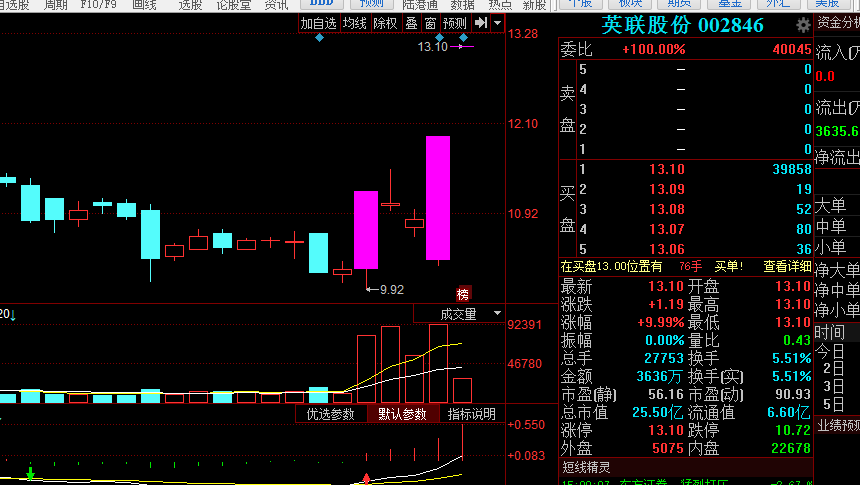Click the blue diamond marker above 加自选
Image resolution: width=860 pixels, height=485 pixels.
point(319,38)
